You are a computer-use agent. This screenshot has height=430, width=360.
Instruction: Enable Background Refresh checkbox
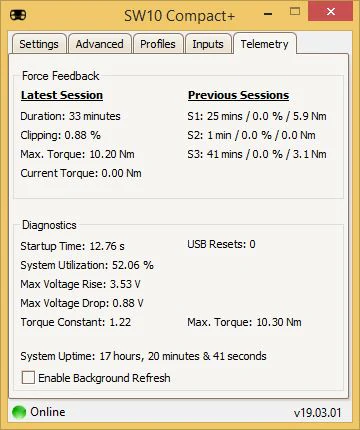28,378
